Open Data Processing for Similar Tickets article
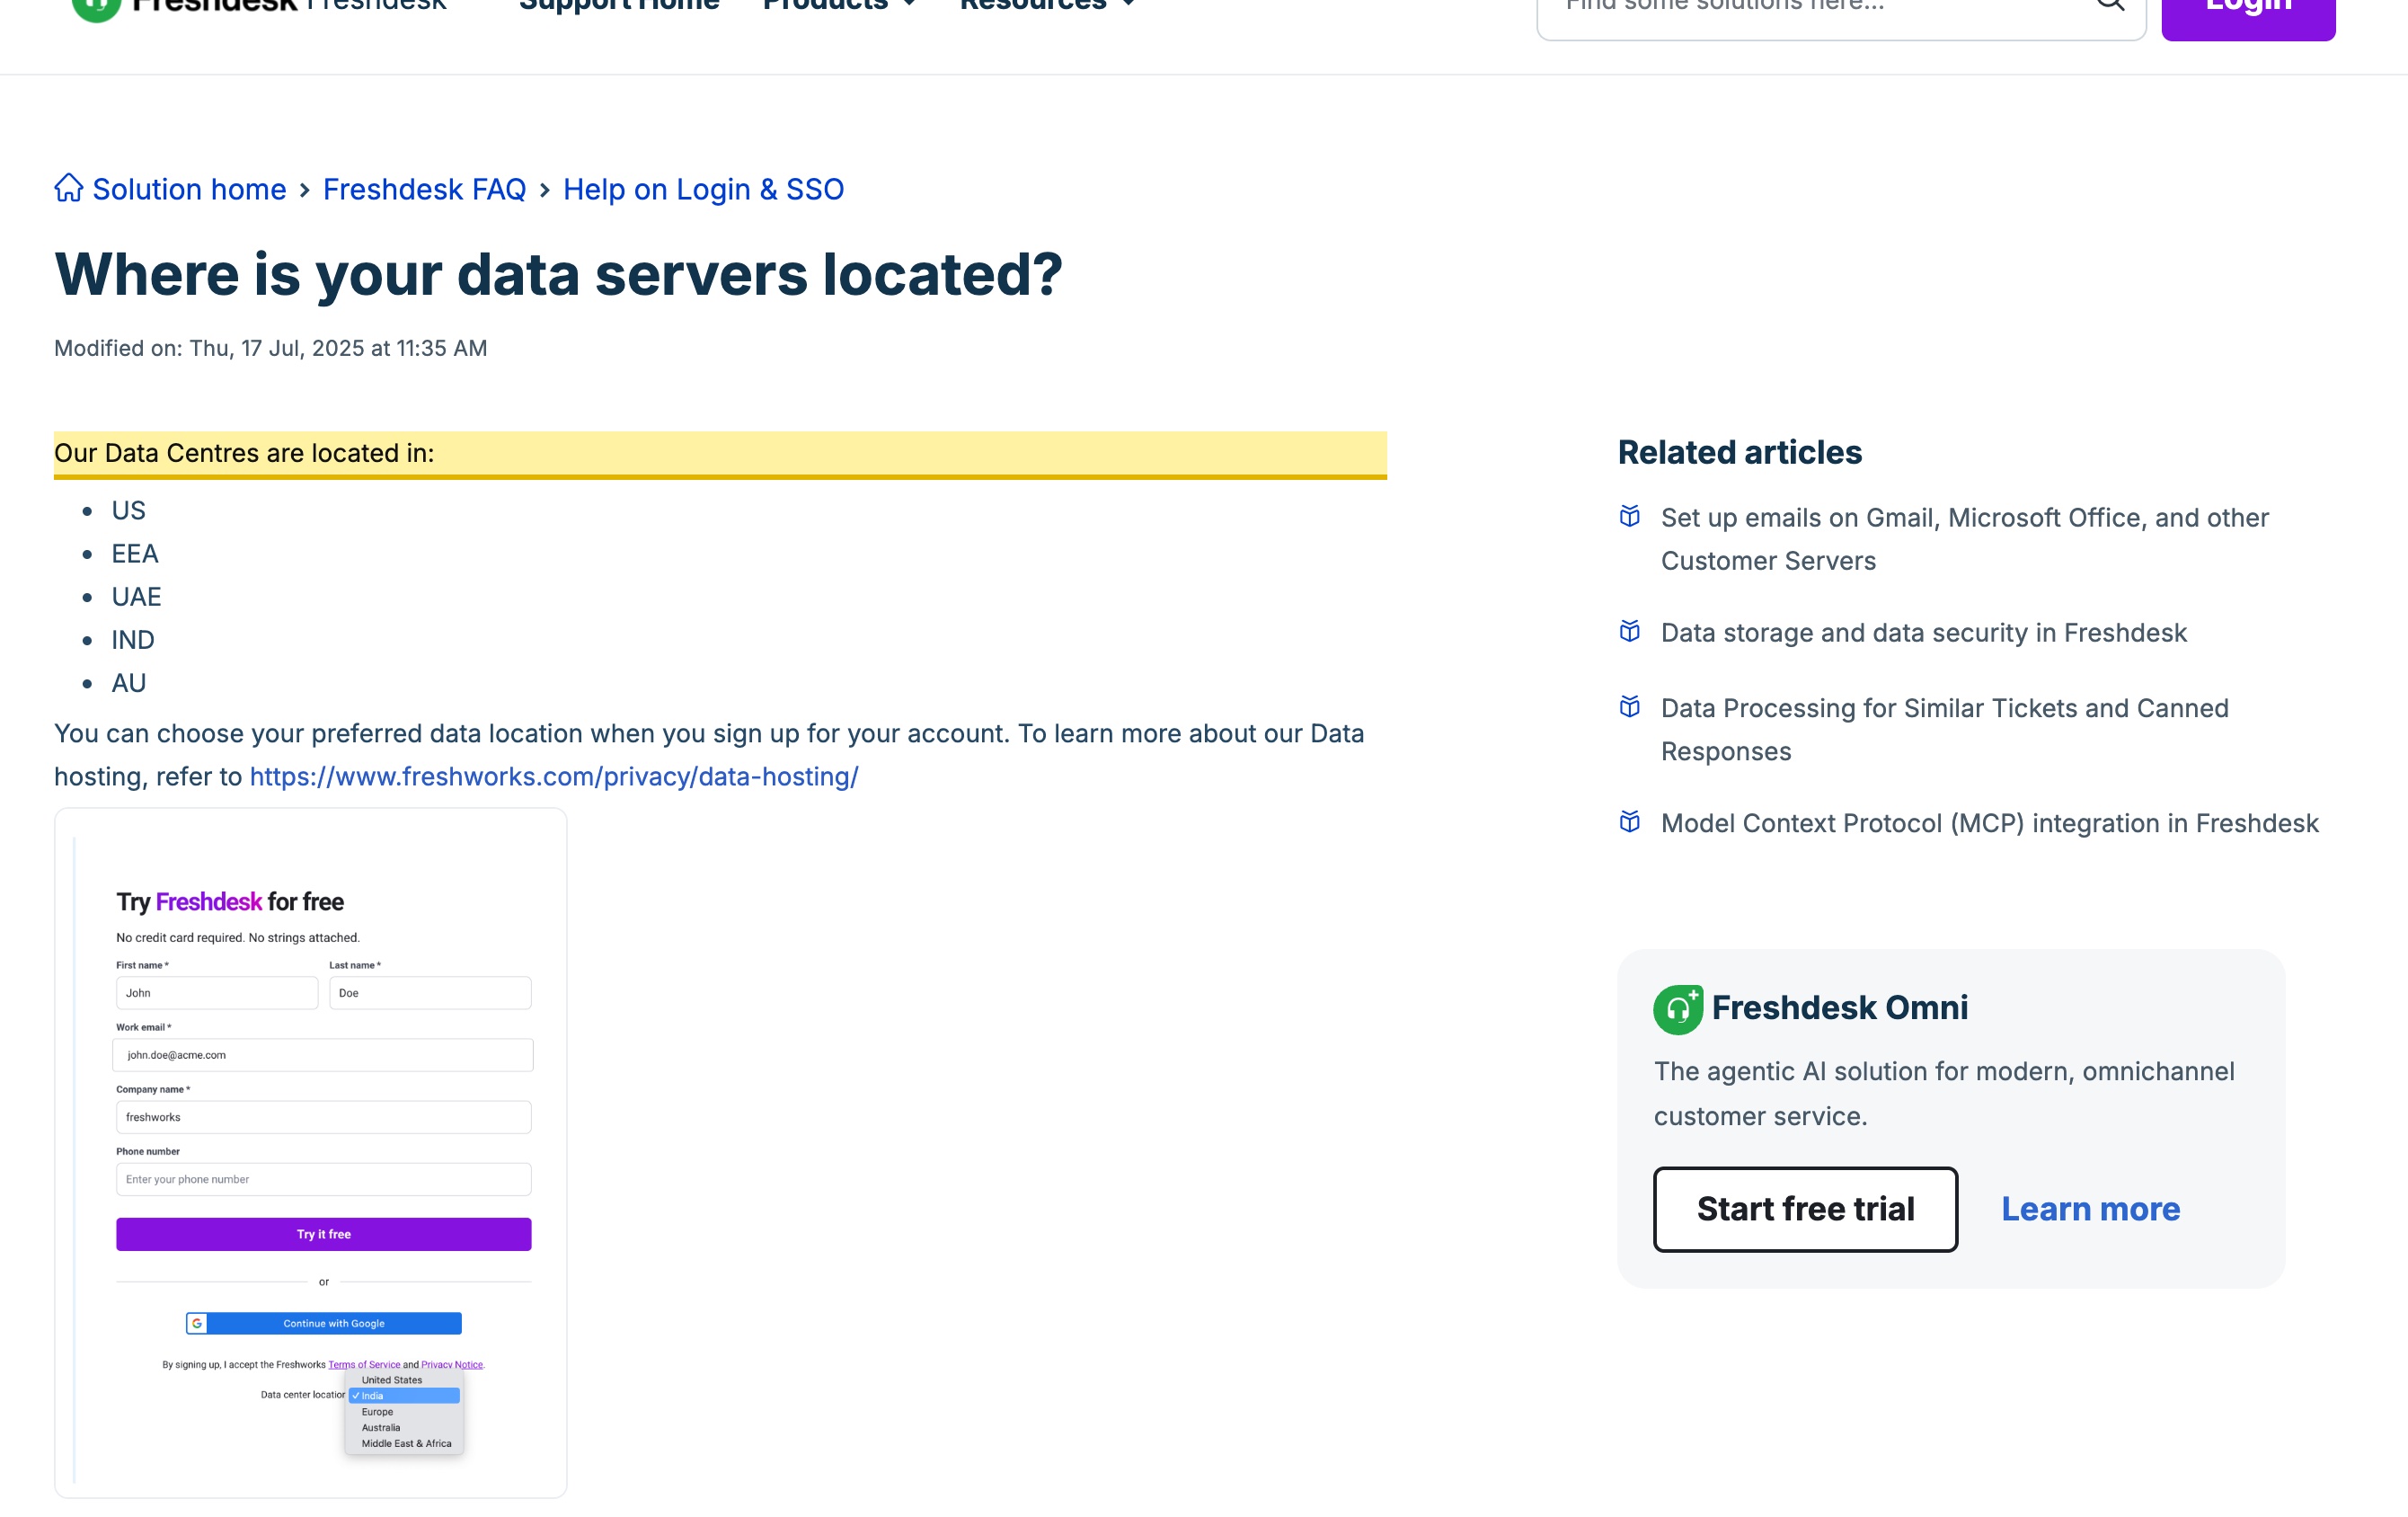 click(x=1944, y=729)
